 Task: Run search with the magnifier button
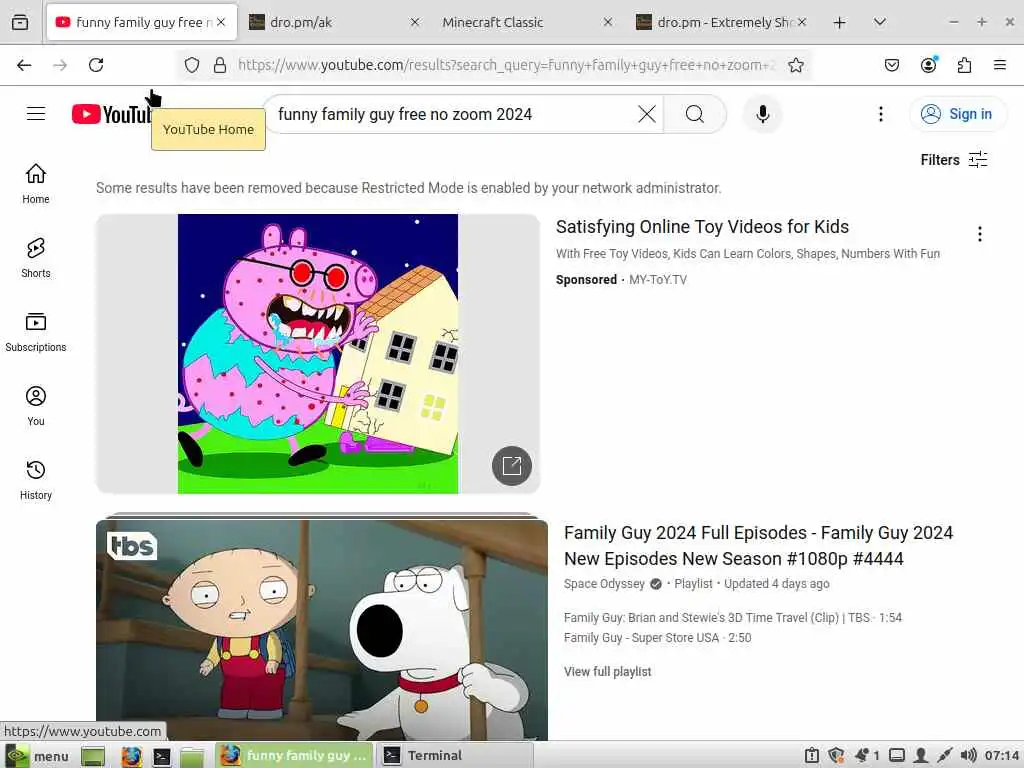(x=695, y=114)
